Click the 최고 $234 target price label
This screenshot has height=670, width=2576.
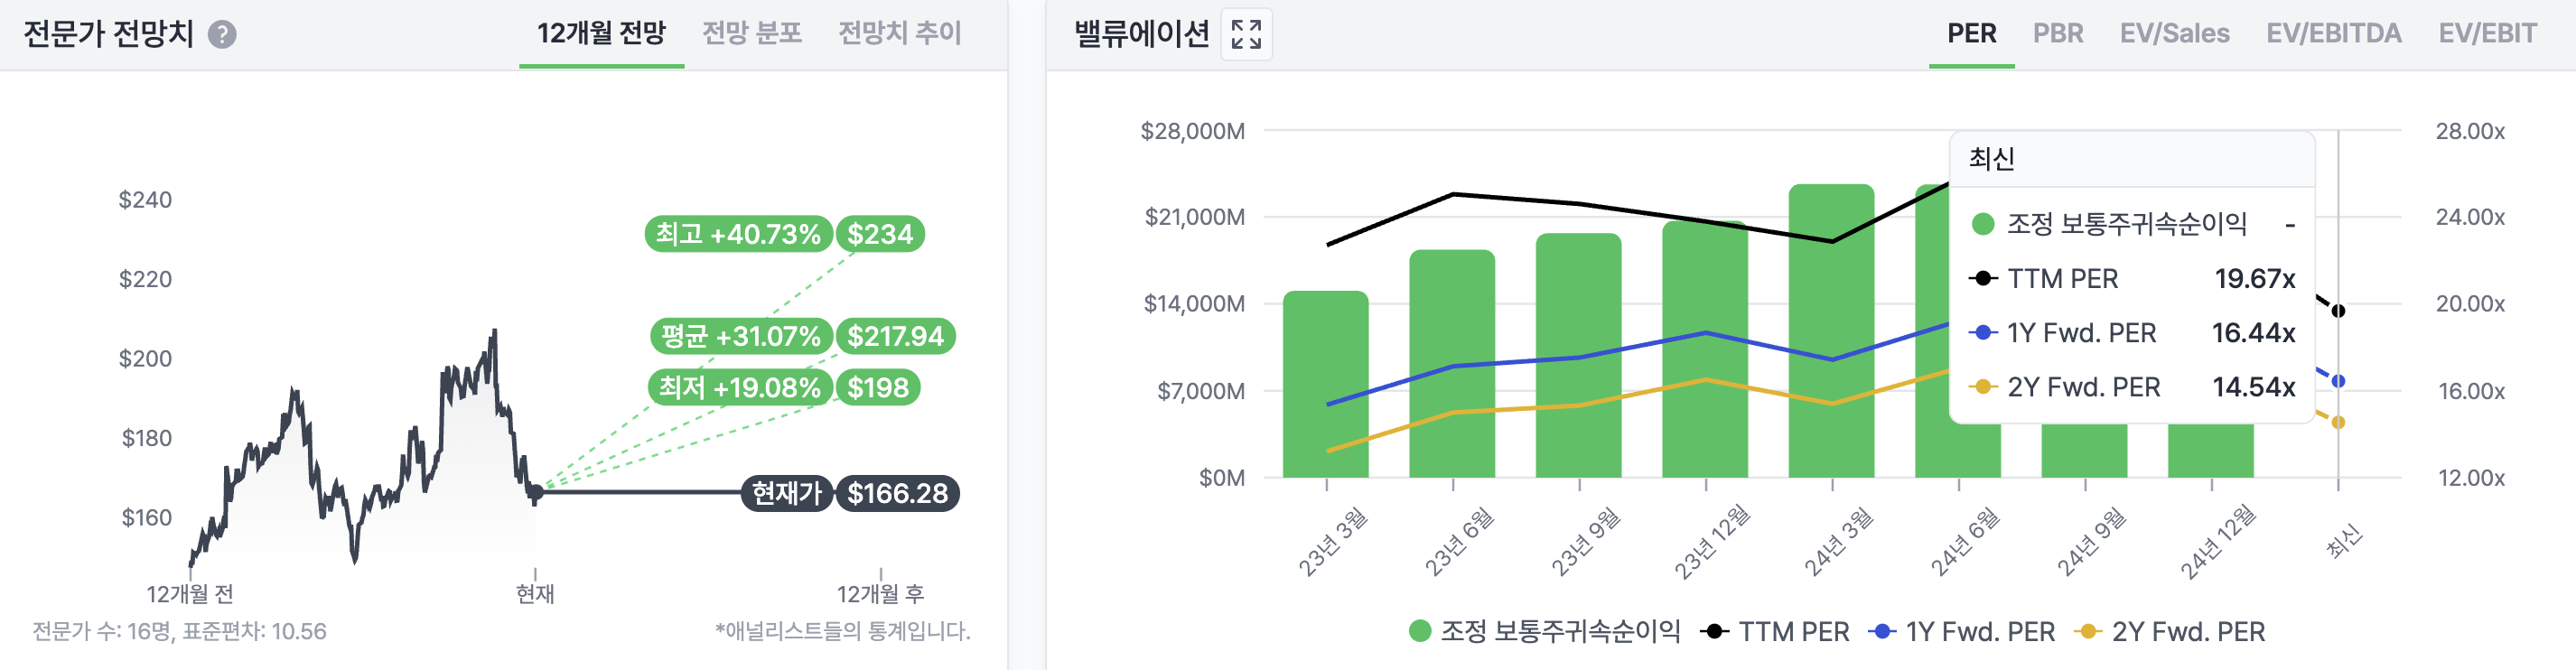(880, 234)
